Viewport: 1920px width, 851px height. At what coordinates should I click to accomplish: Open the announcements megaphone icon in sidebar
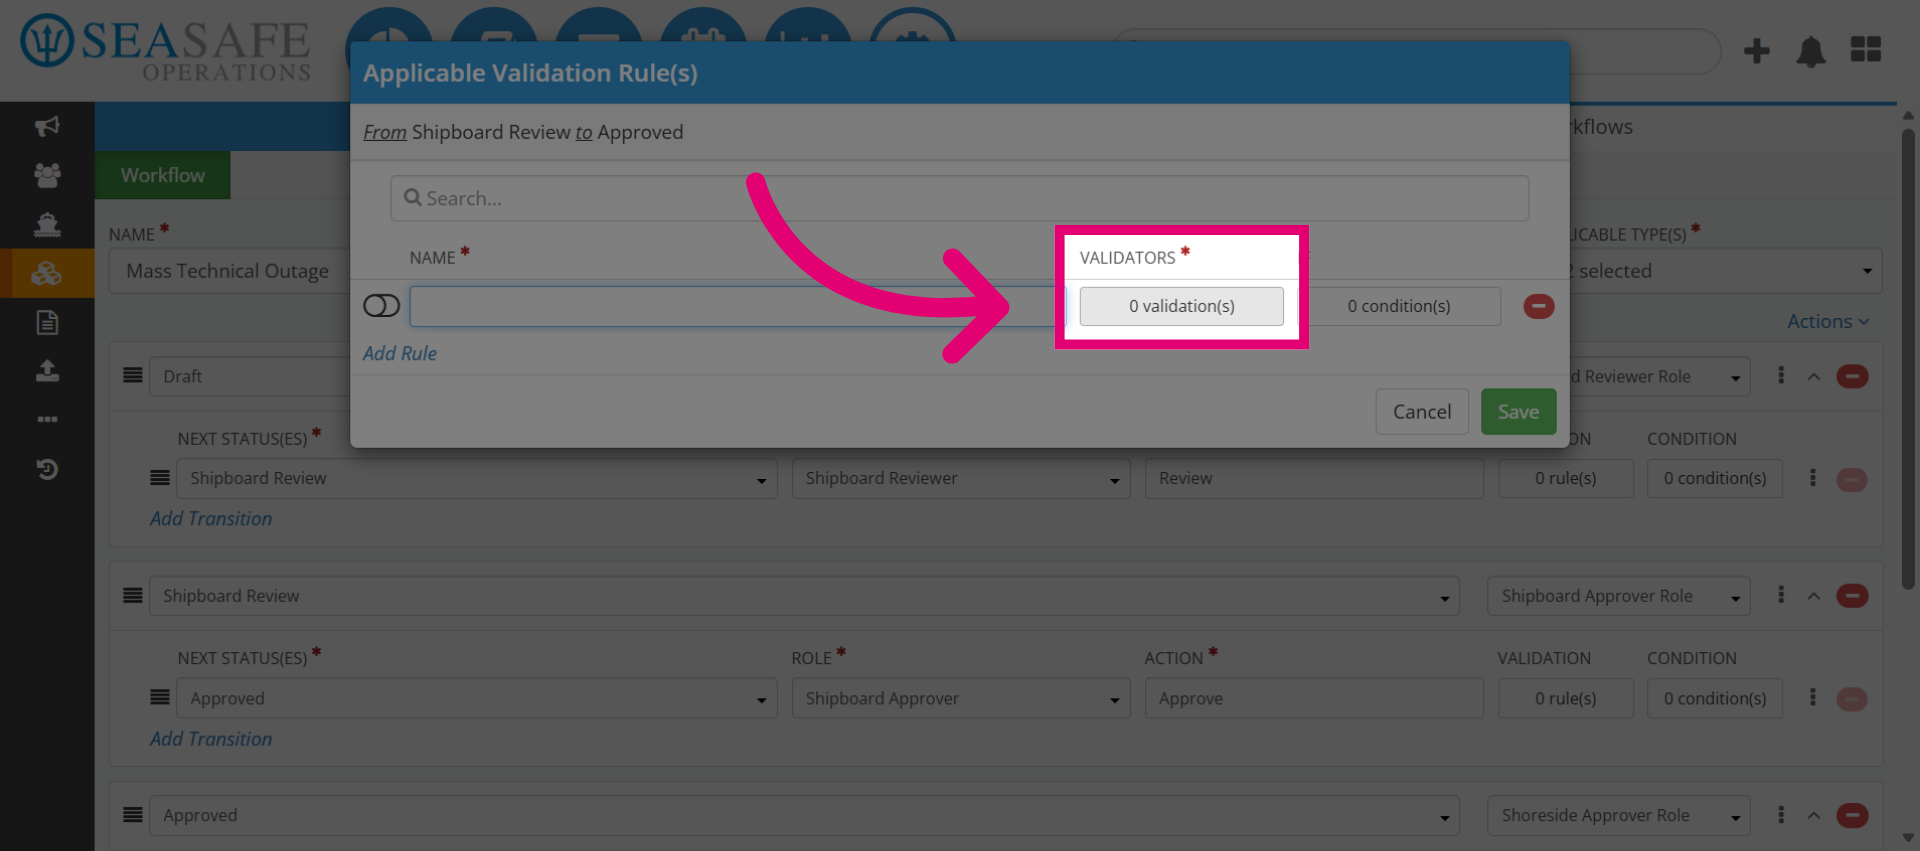click(47, 126)
